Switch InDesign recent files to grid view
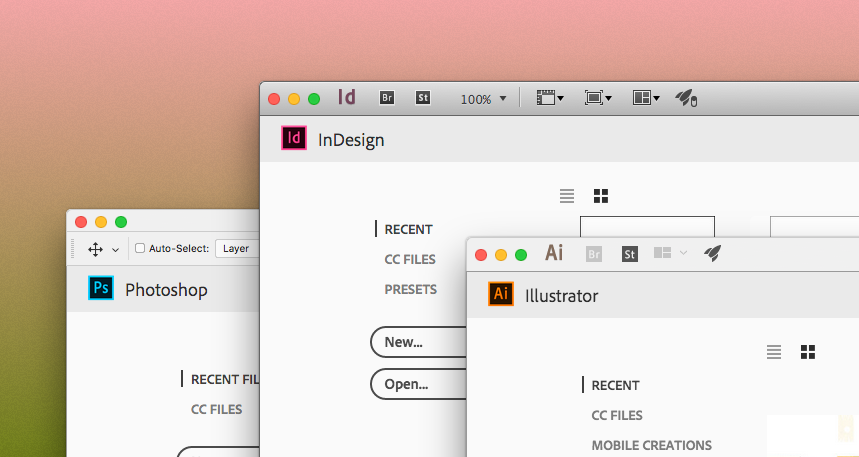This screenshot has height=457, width=859. (x=601, y=196)
